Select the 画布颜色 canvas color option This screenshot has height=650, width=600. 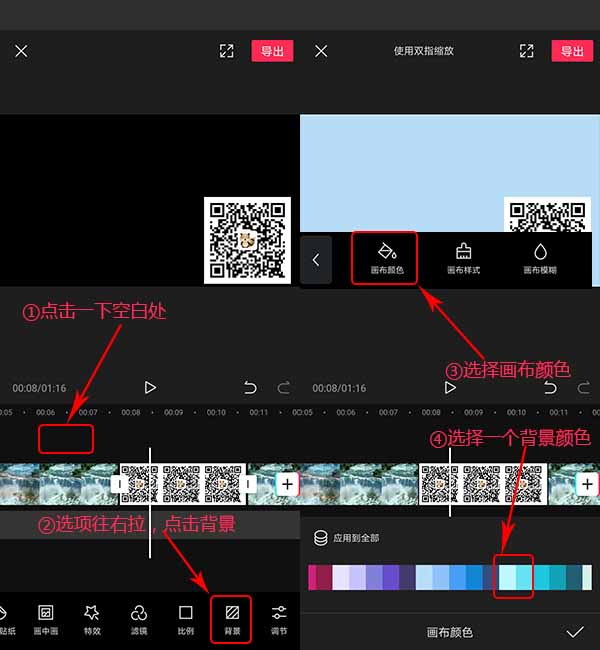[386, 259]
